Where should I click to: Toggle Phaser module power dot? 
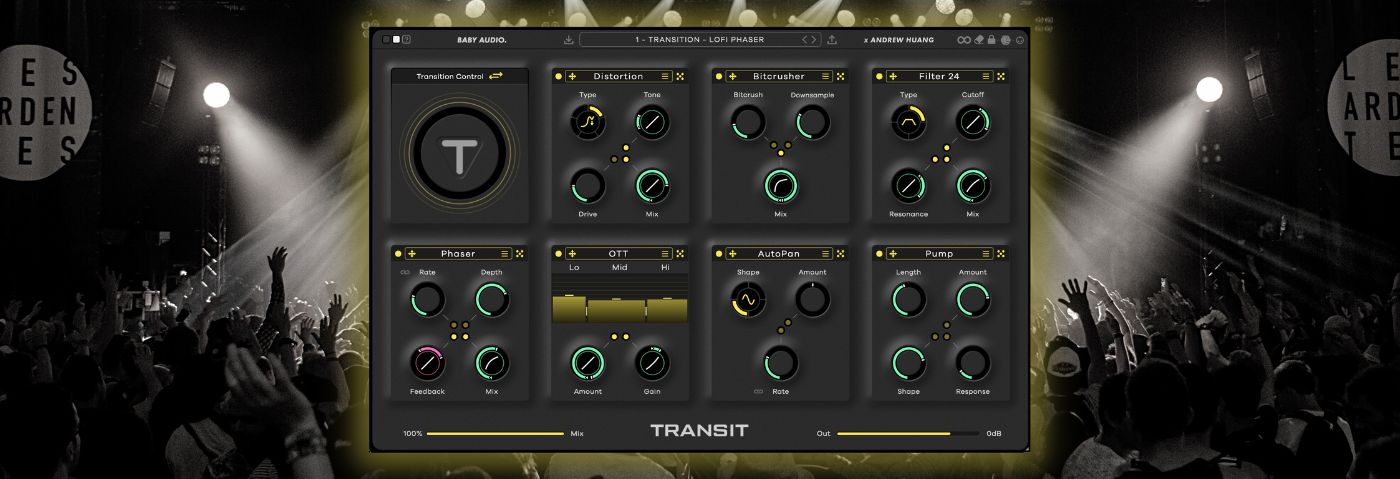tap(398, 254)
